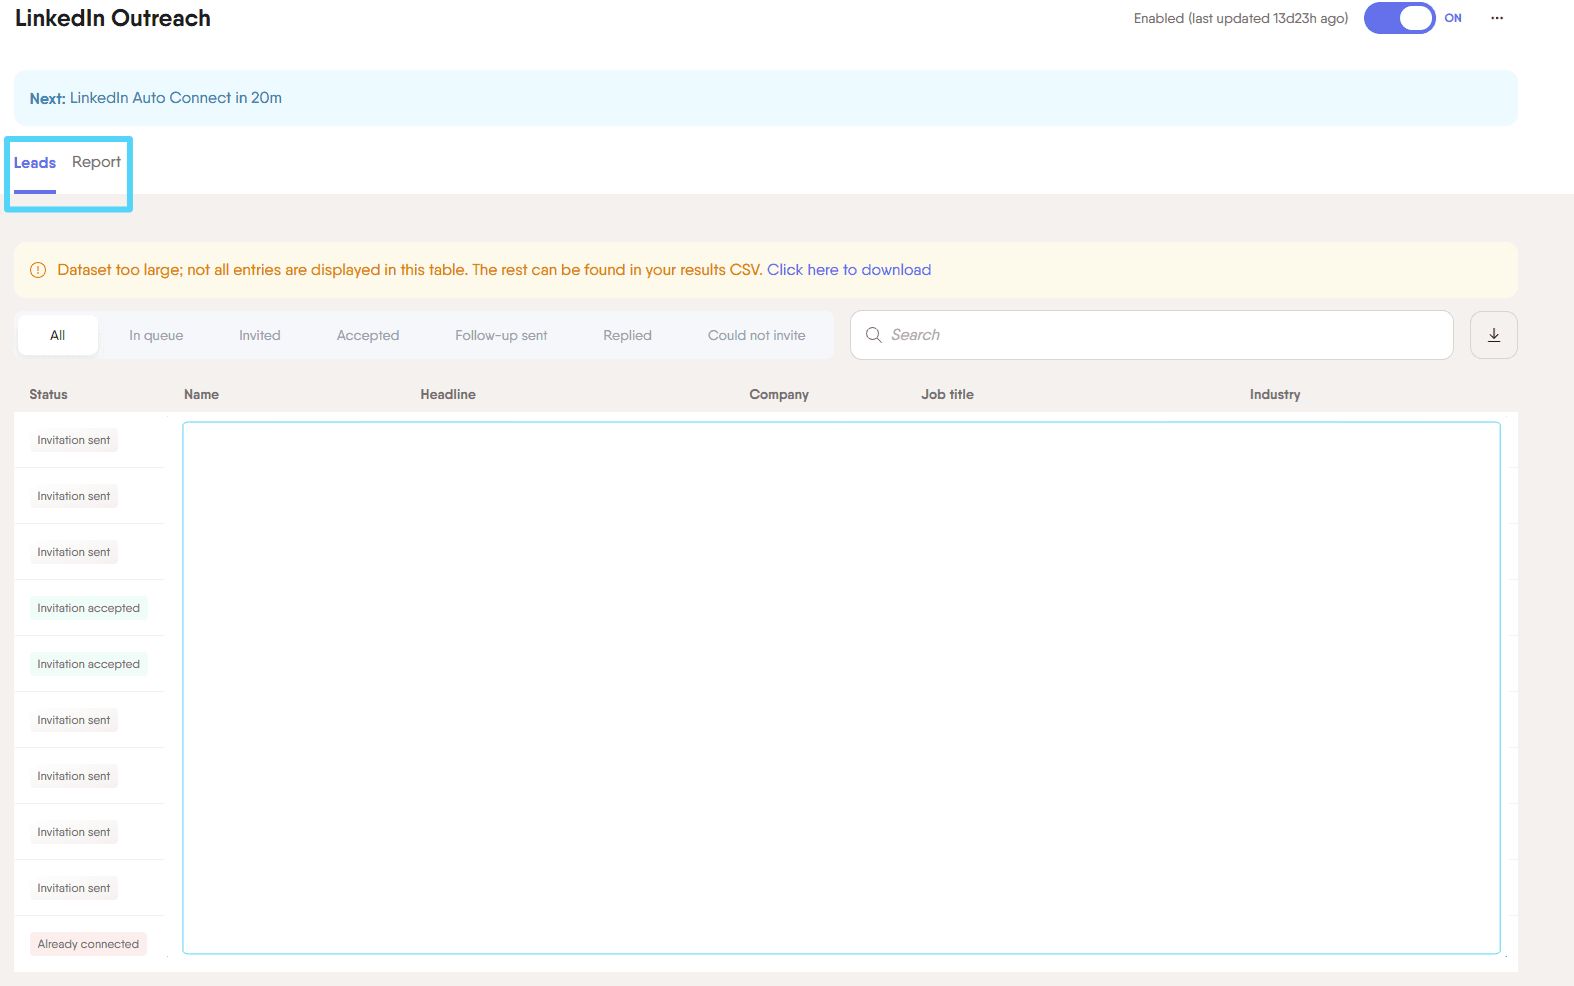
Task: Click the Company column header
Action: tap(779, 394)
